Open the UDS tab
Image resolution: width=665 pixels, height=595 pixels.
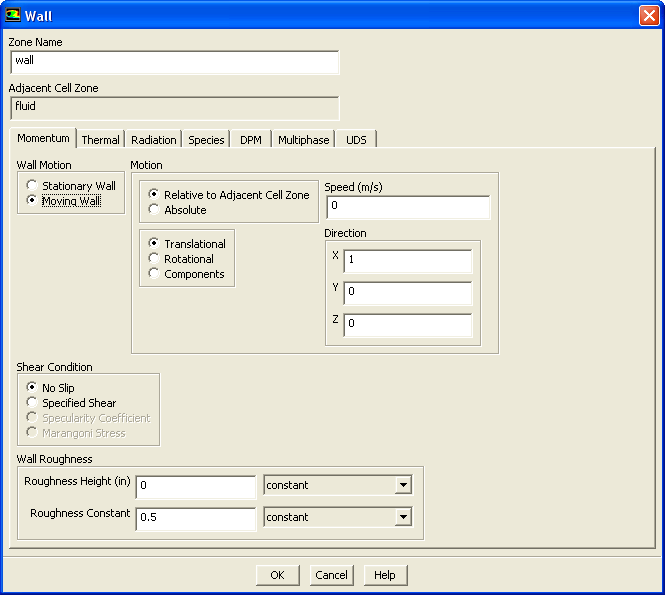(x=356, y=140)
